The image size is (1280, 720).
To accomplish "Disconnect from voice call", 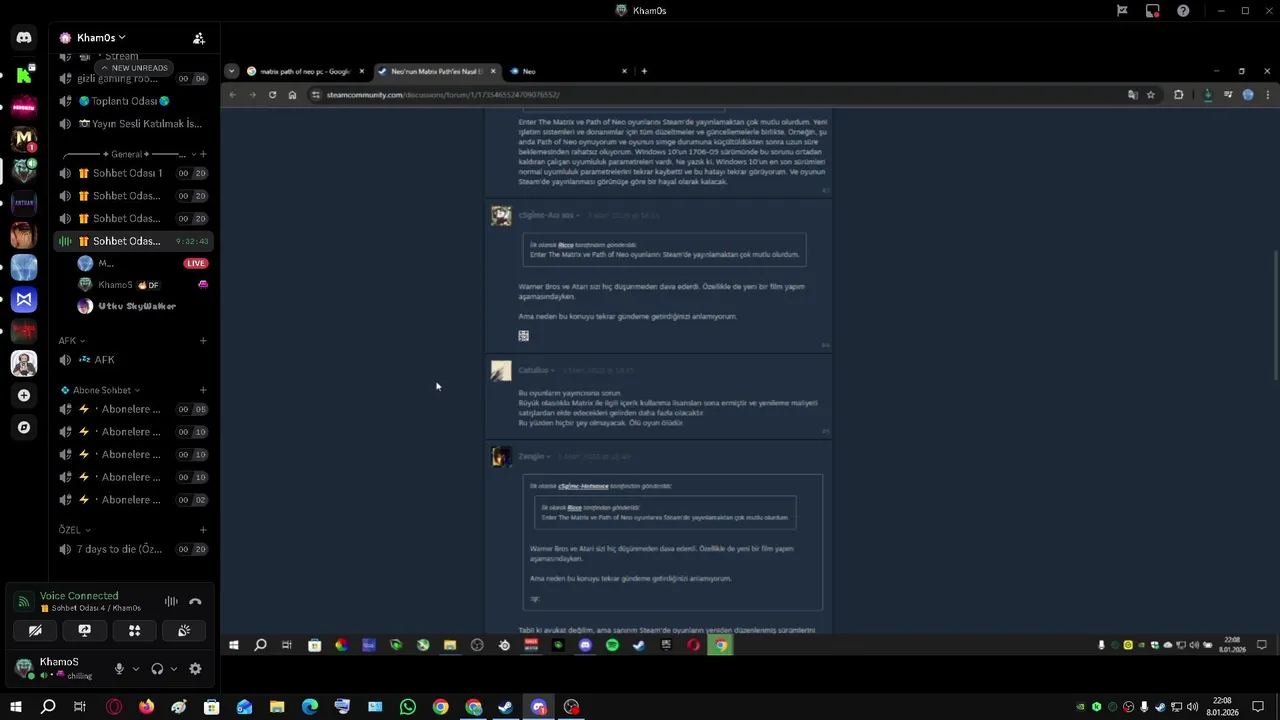I will tap(195, 602).
